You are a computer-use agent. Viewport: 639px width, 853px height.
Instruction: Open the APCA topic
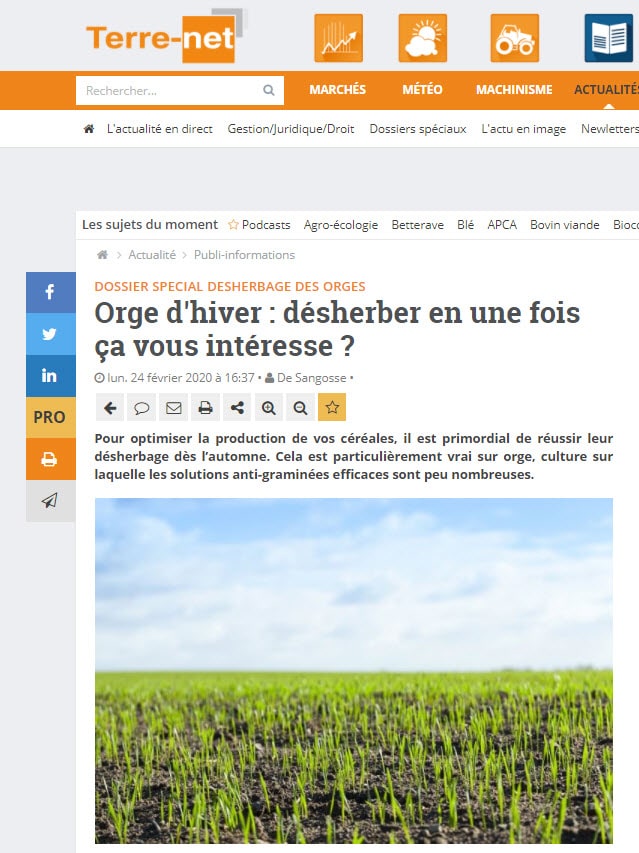pos(501,225)
